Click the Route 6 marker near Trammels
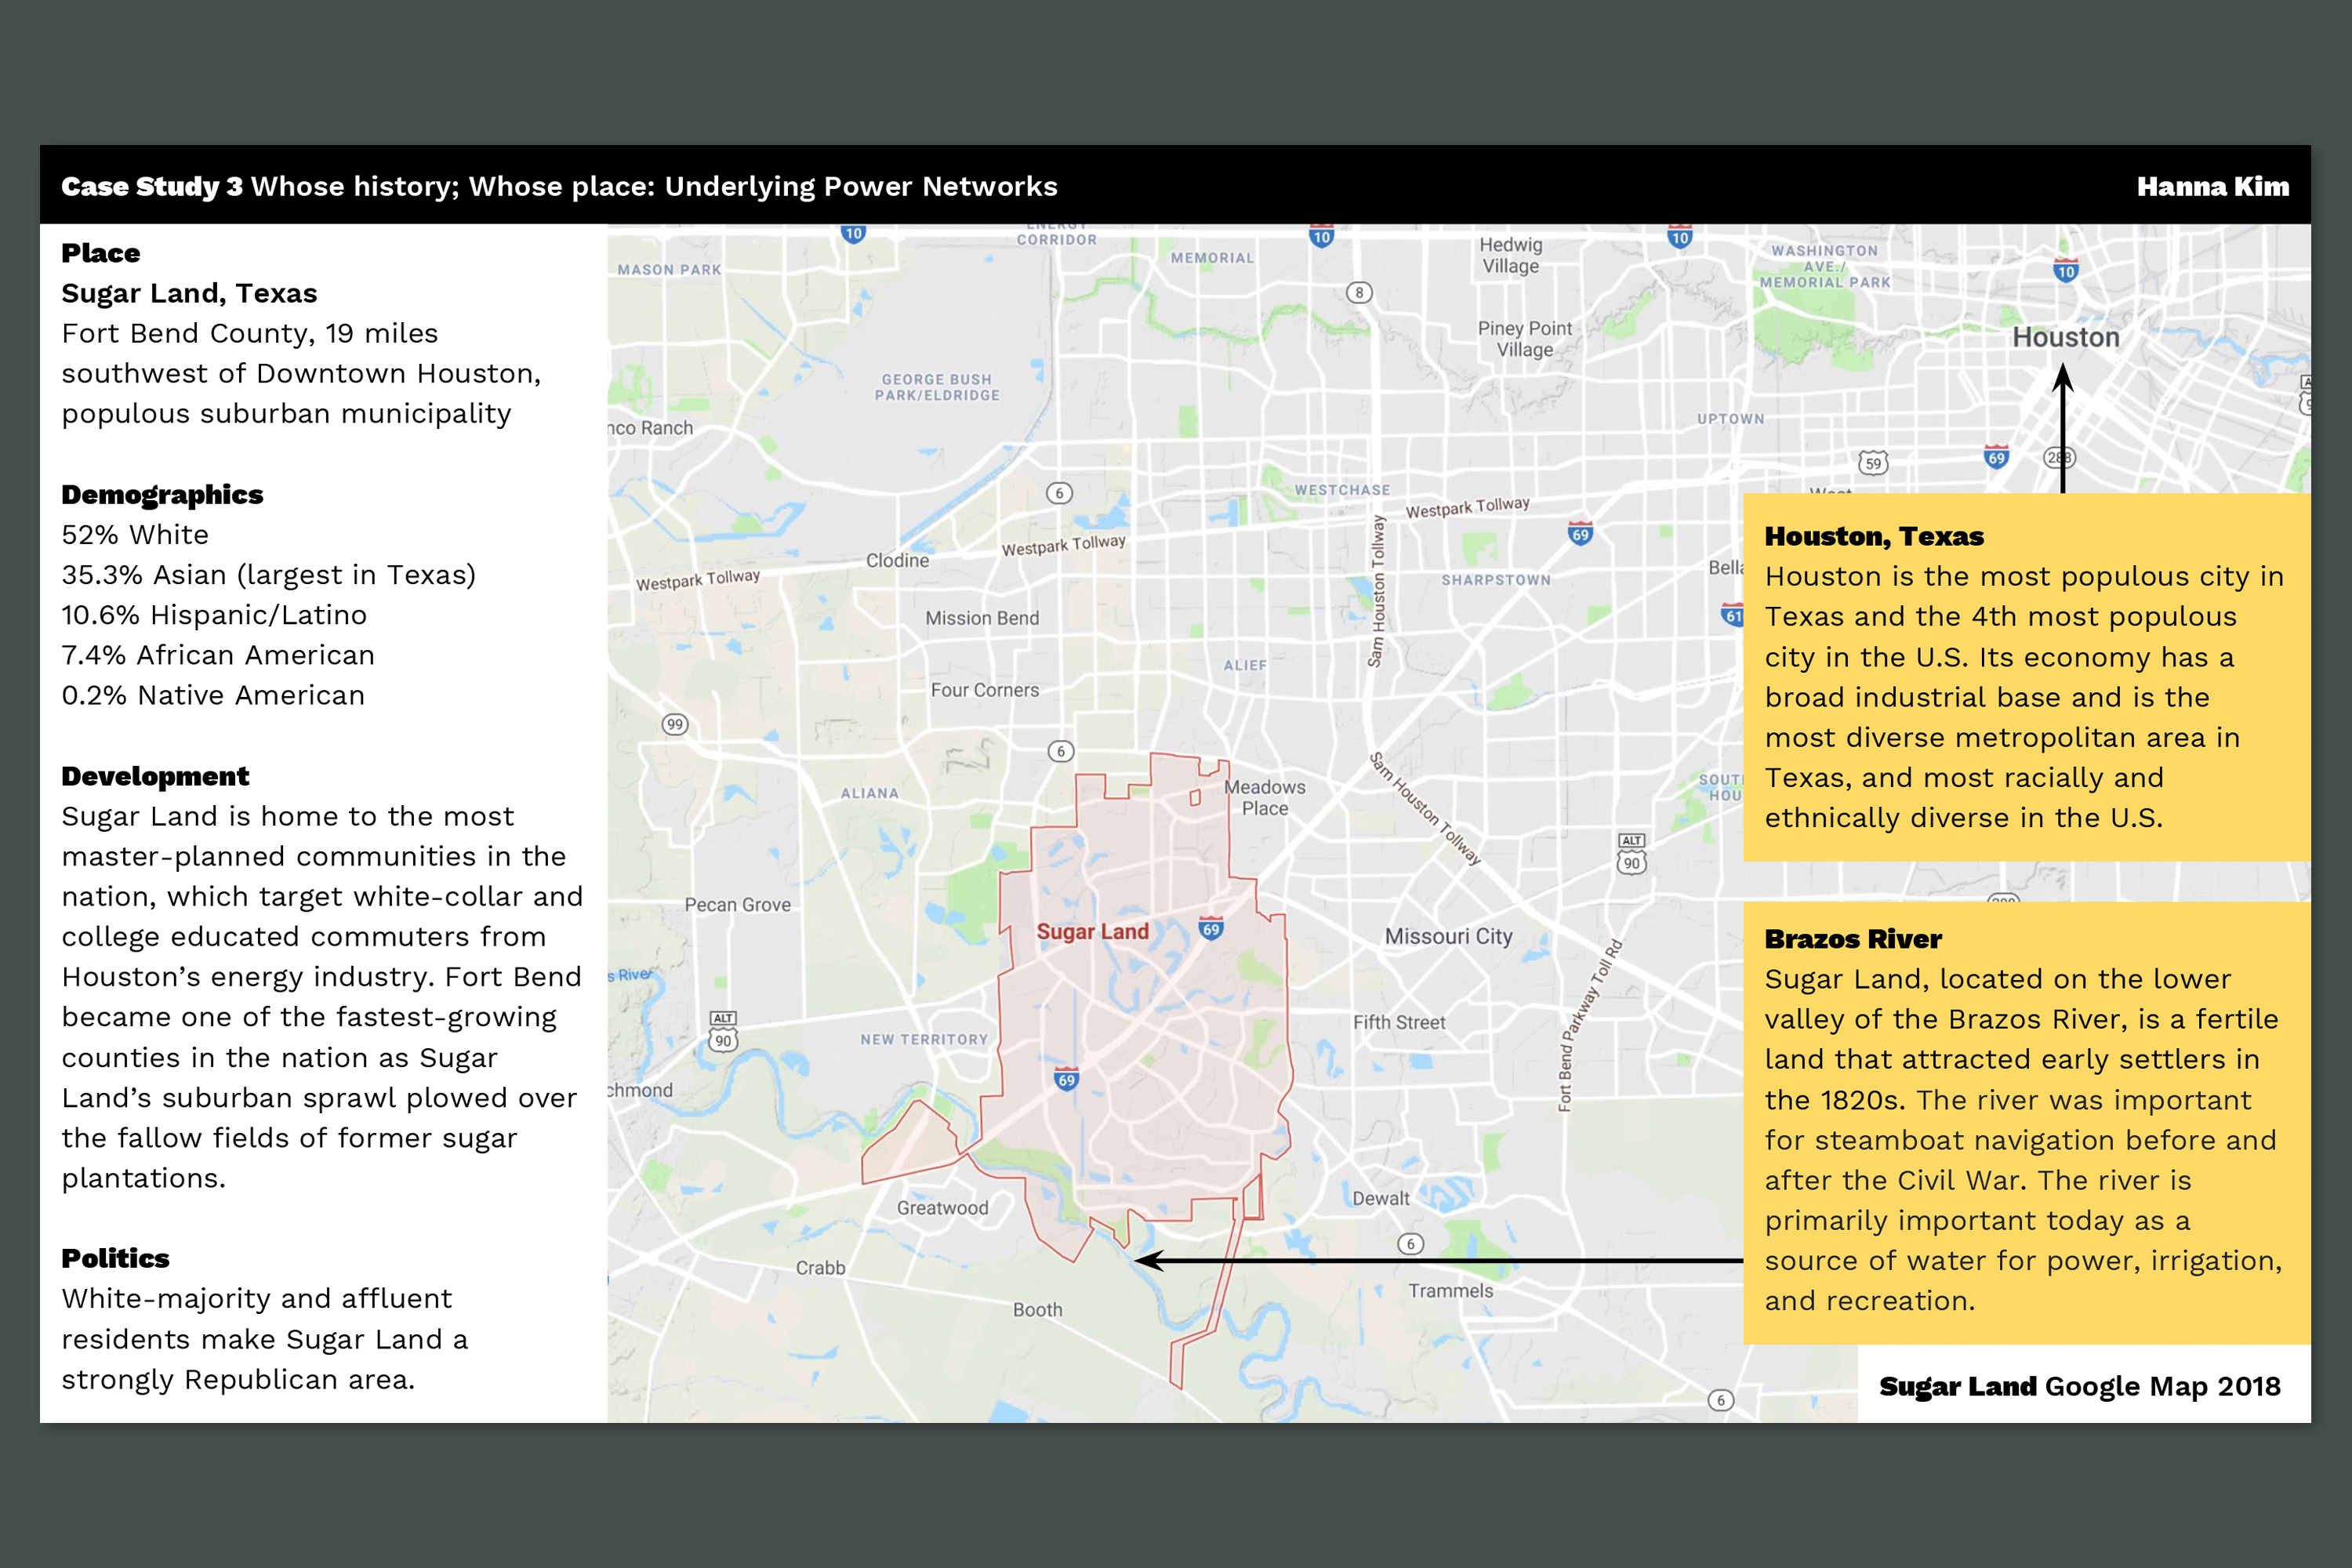2352x1568 pixels. [x=1410, y=1244]
